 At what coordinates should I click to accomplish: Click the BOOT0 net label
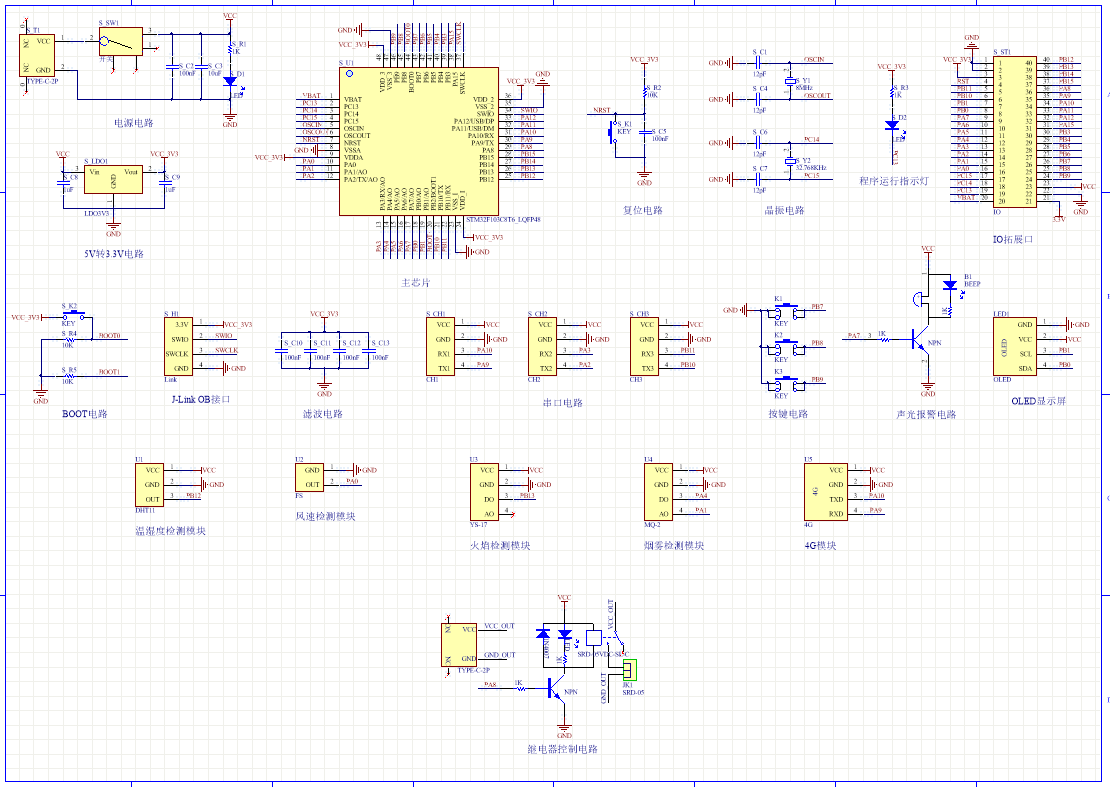coord(109,335)
